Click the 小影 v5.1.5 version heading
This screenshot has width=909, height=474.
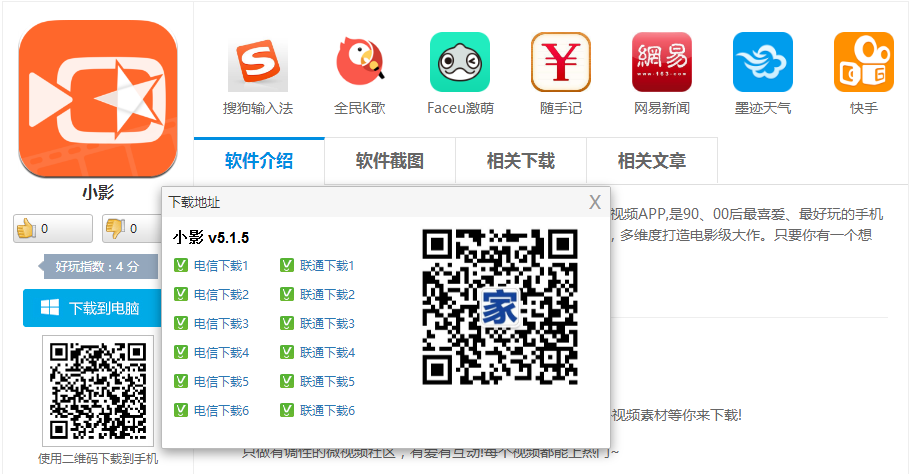tap(211, 238)
